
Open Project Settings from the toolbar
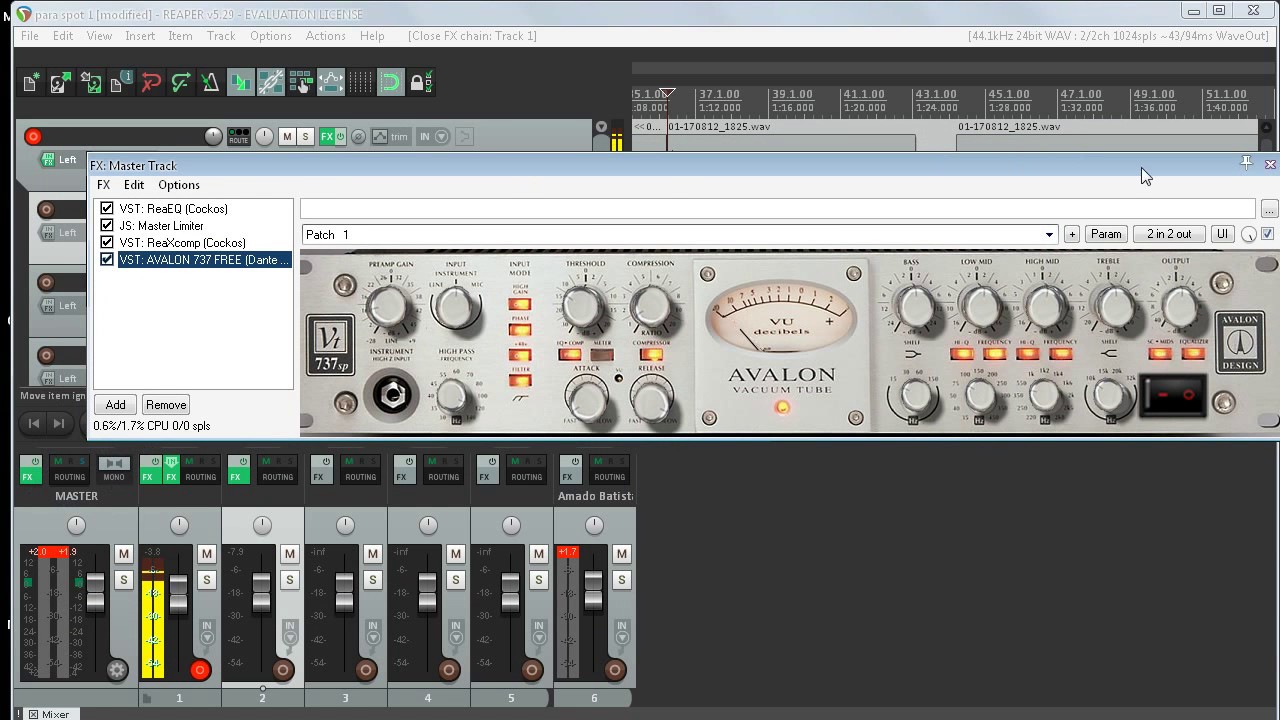pos(121,83)
